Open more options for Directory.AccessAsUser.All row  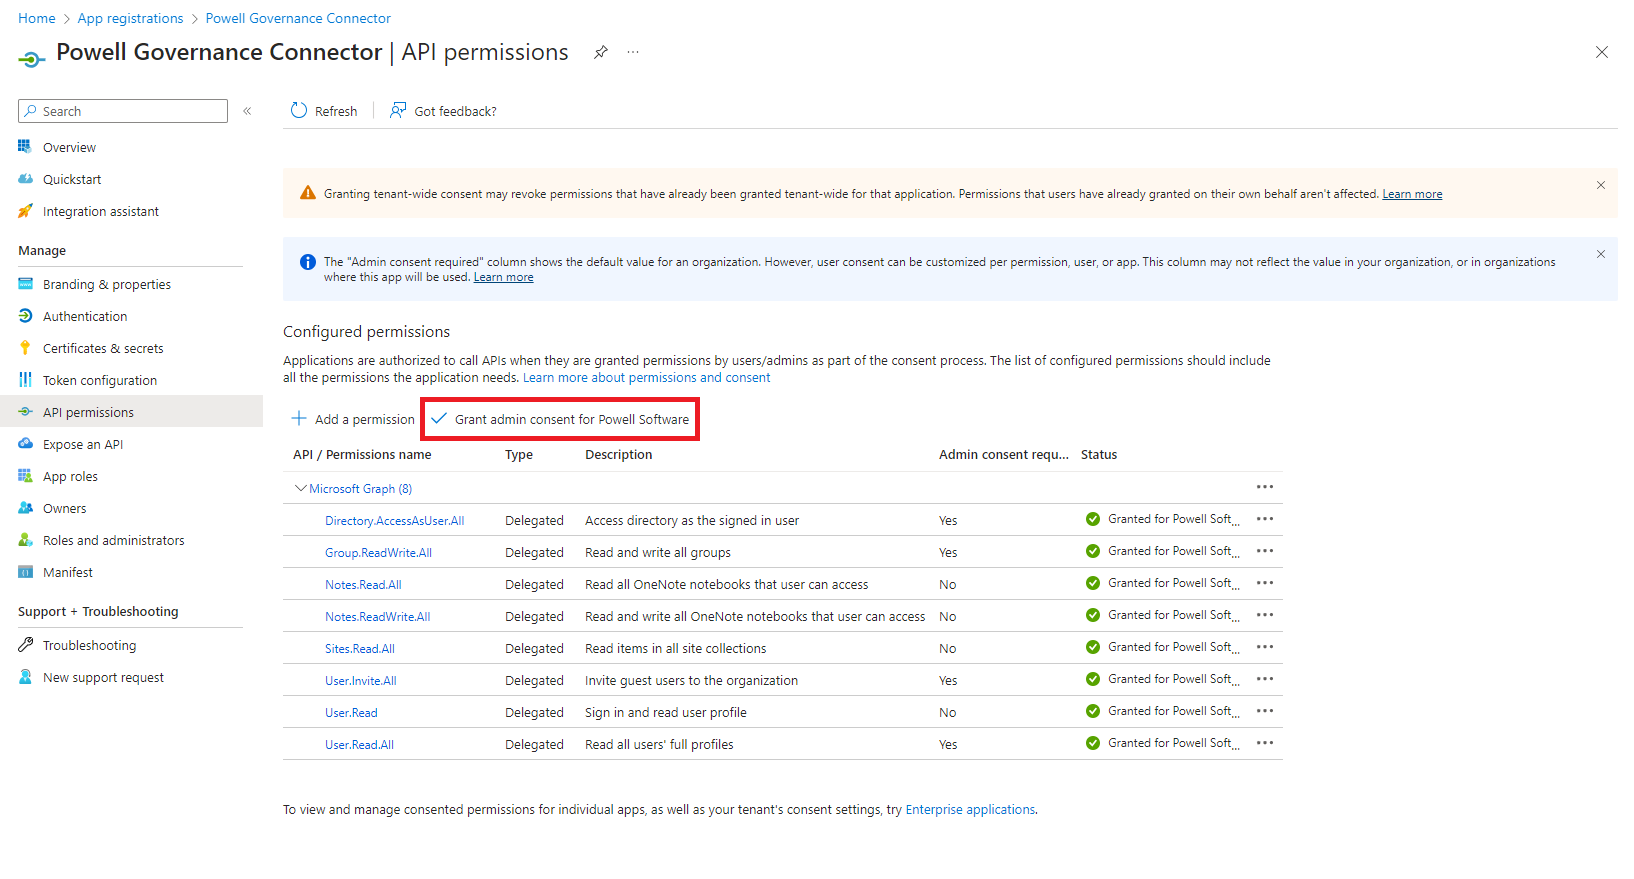point(1265,519)
